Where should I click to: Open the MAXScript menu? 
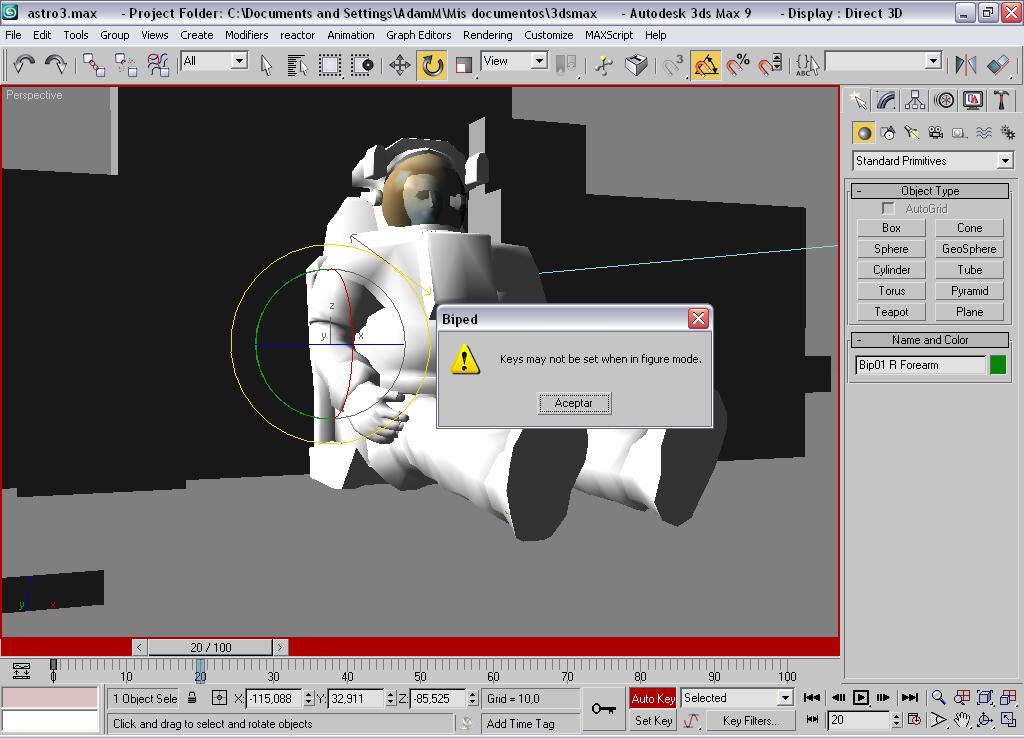pyautogui.click(x=609, y=35)
